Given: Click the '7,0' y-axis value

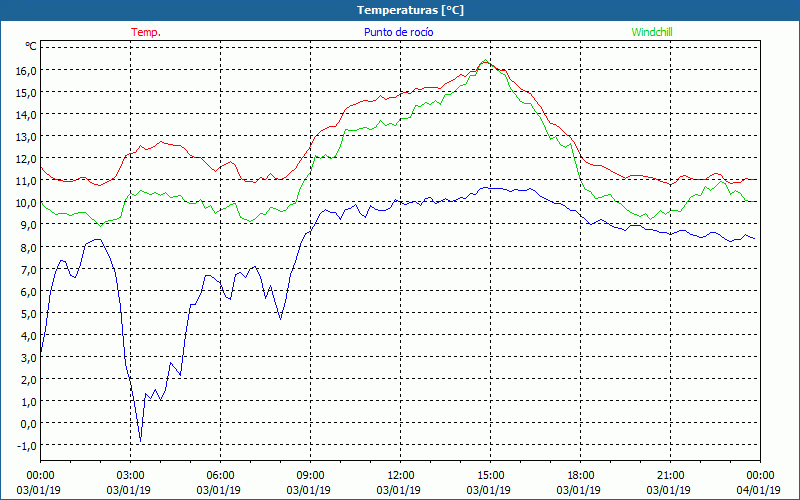Looking at the screenshot, I should 29,269.
